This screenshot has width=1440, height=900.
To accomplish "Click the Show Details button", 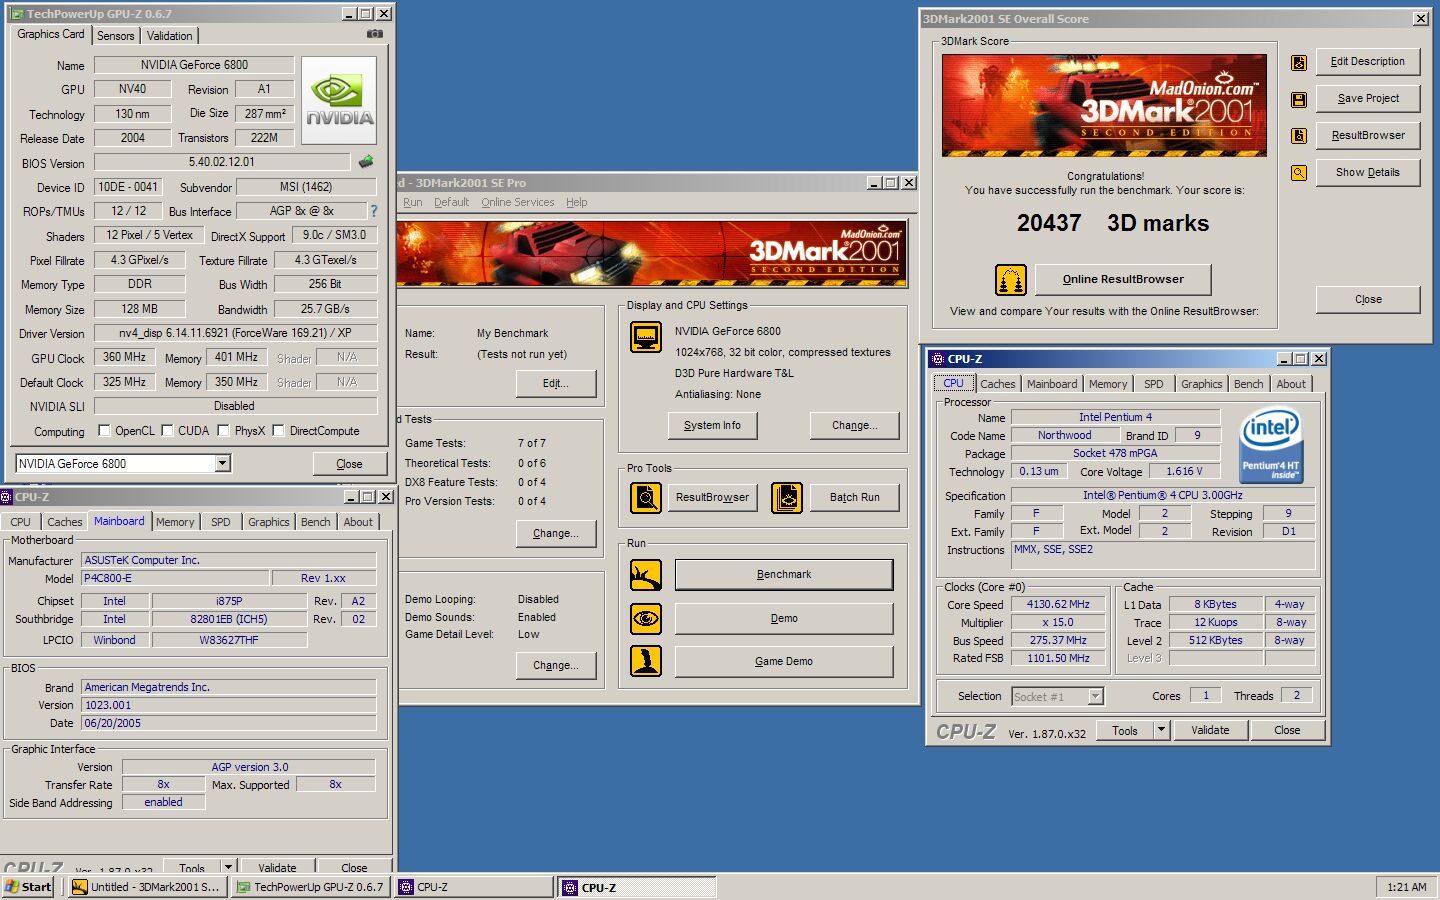I will [1368, 173].
